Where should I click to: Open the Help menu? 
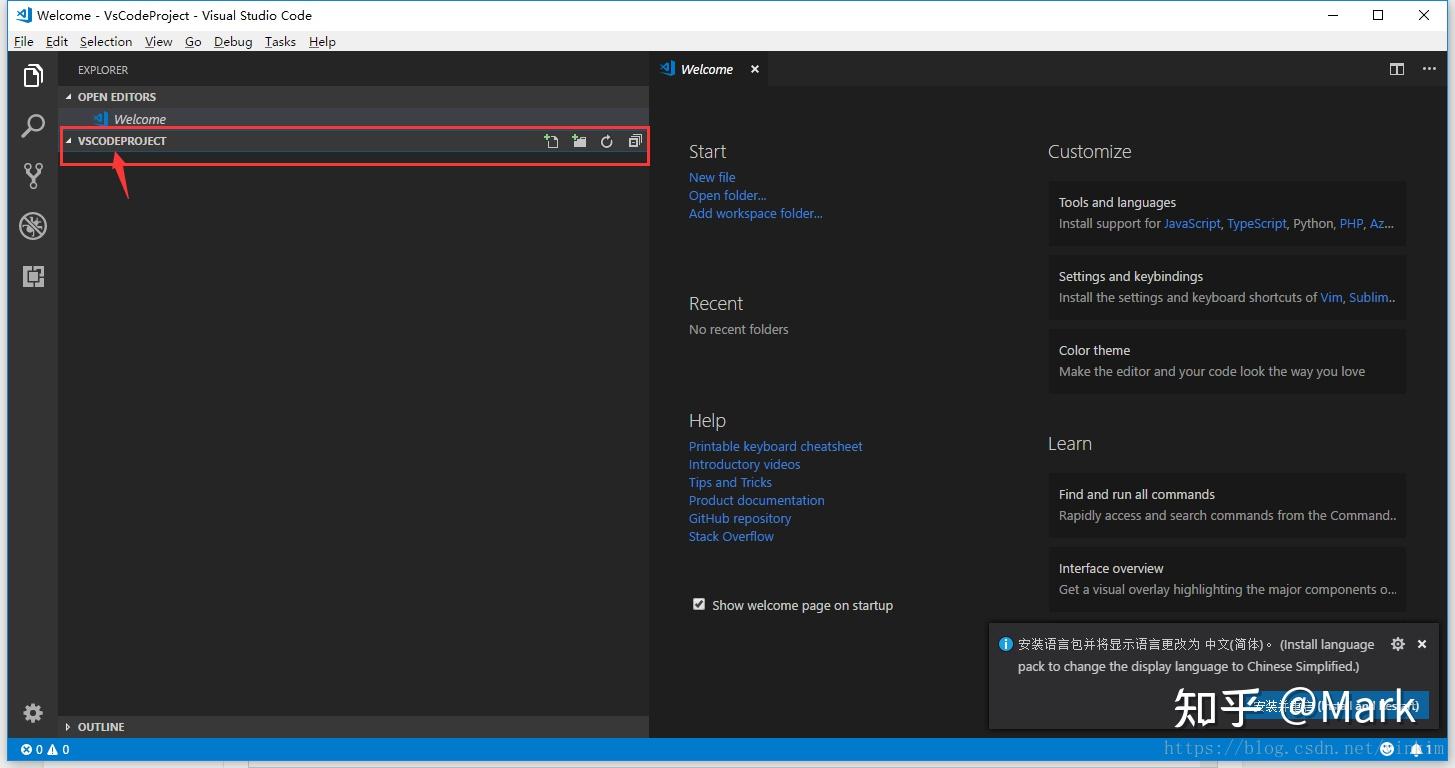click(x=322, y=41)
